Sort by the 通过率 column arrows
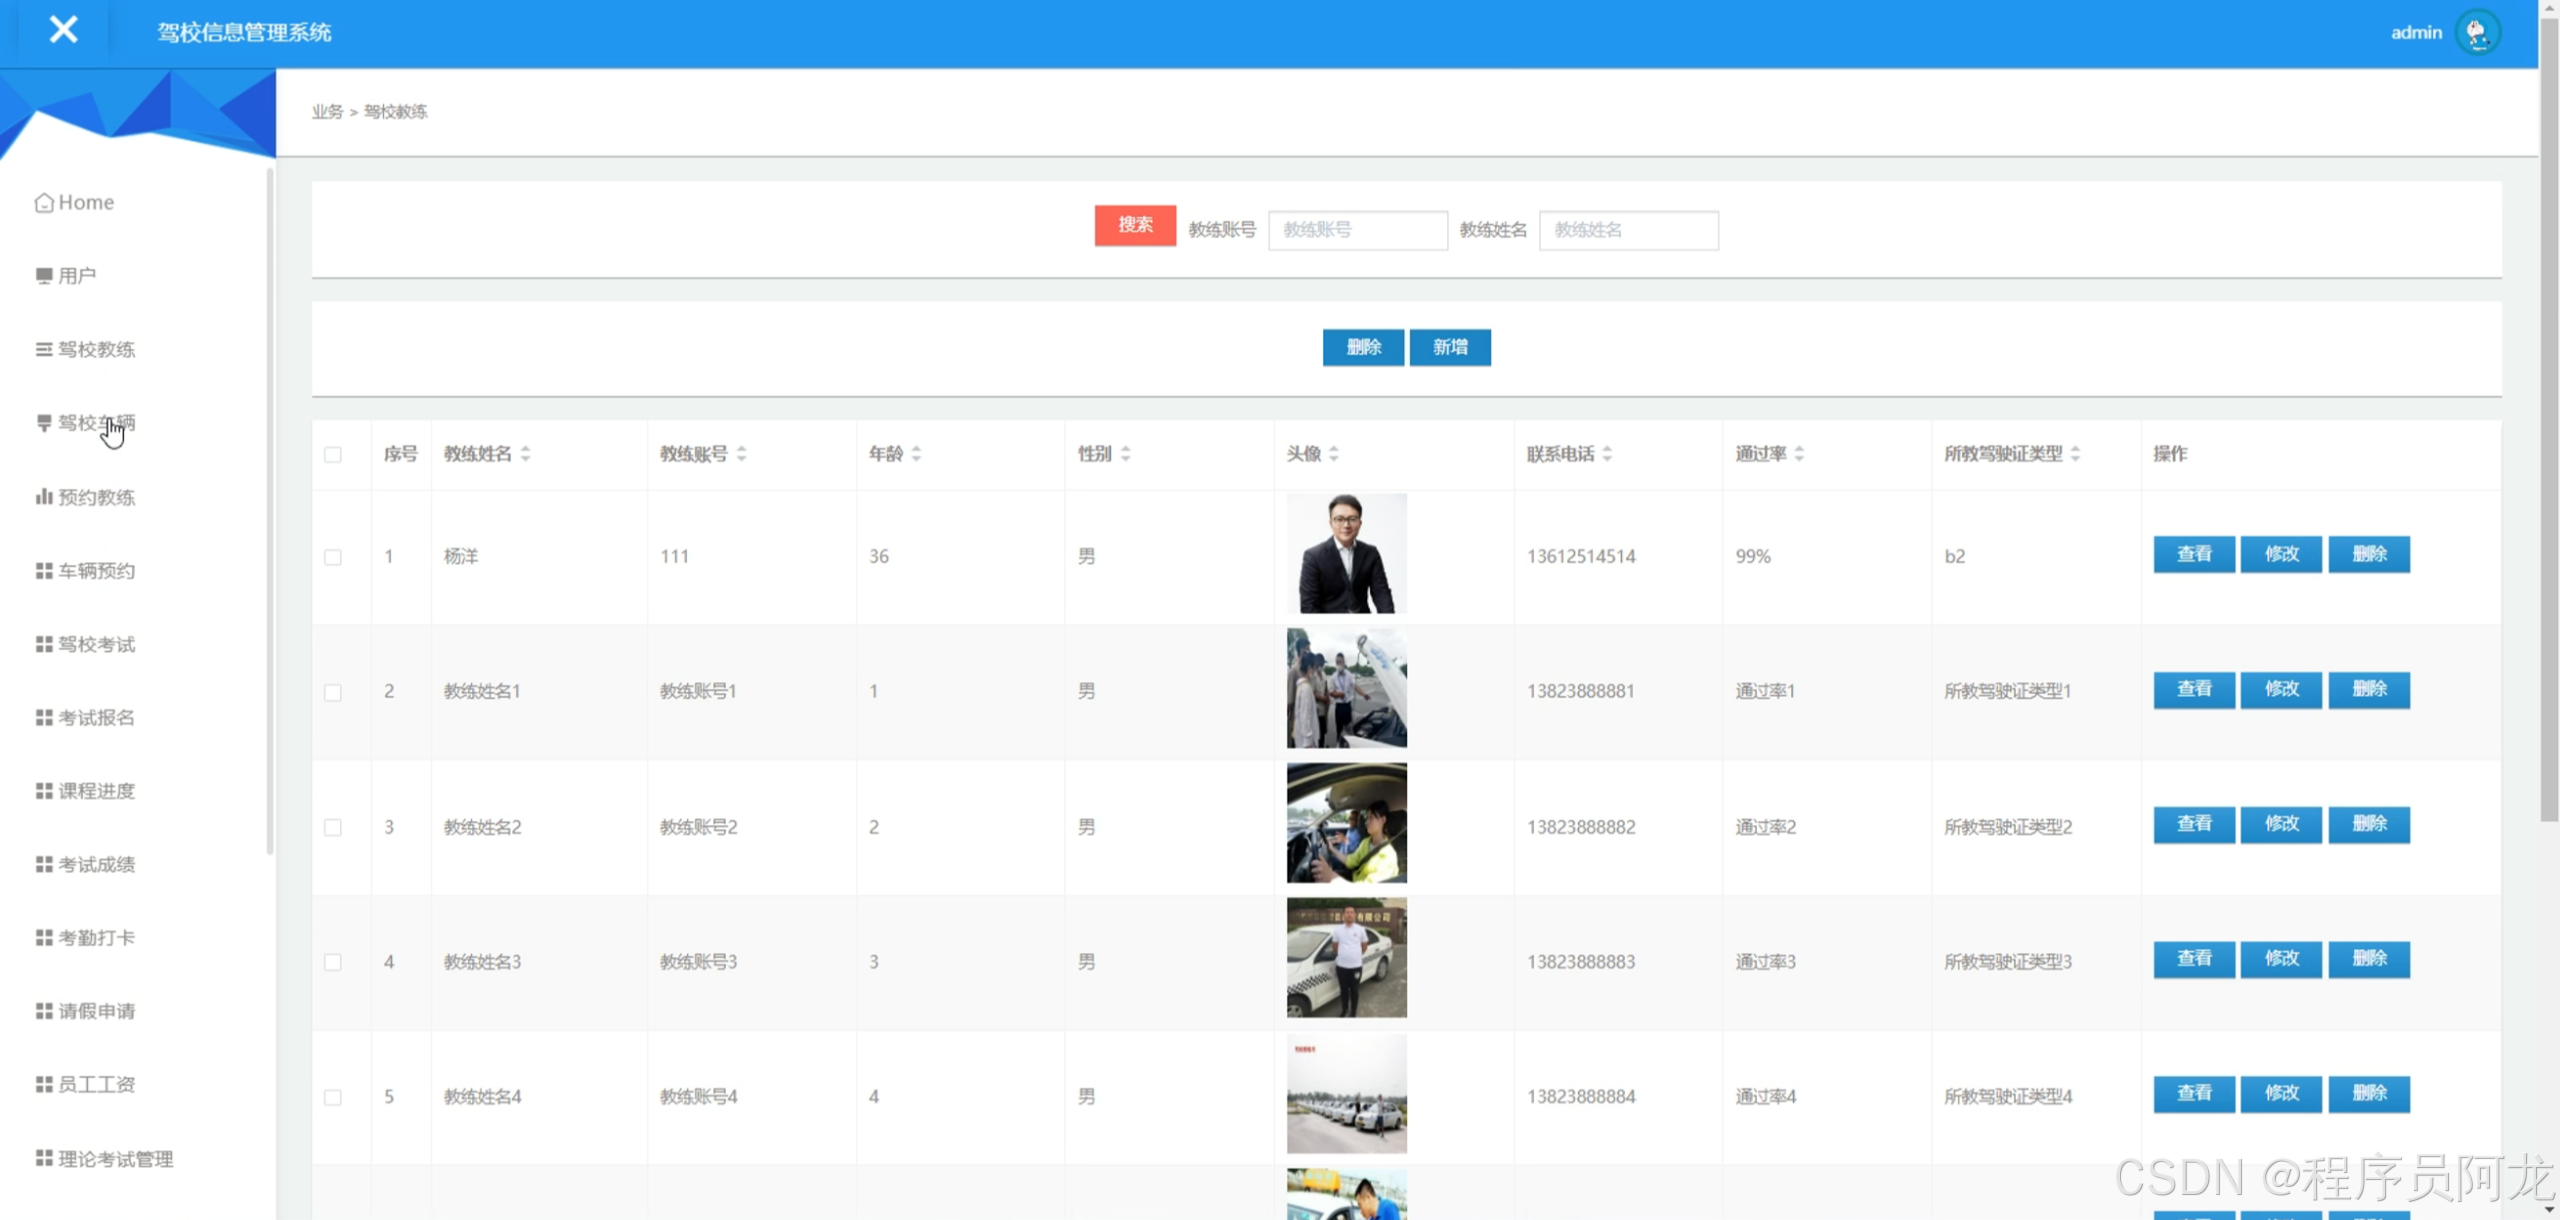Image resolution: width=2560 pixels, height=1220 pixels. (1799, 454)
